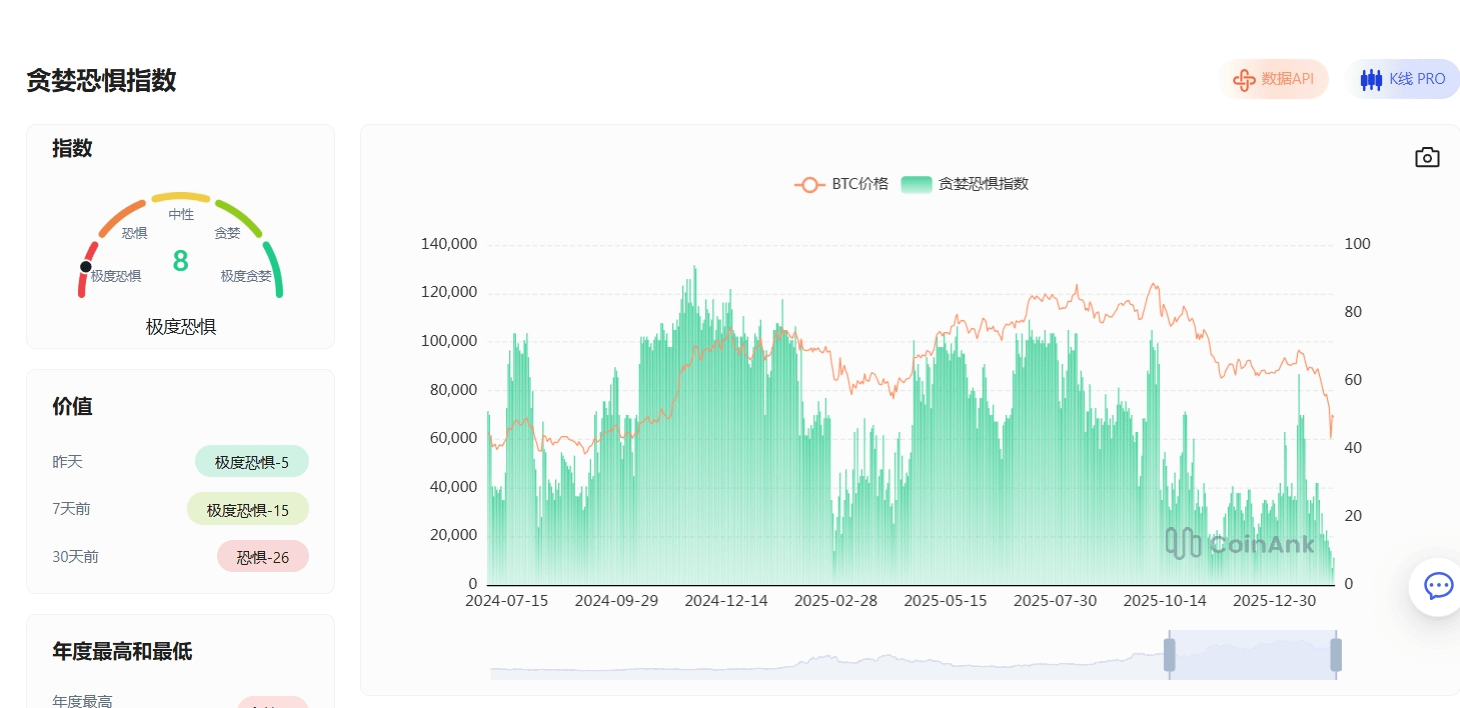Click the 恐惧-26 thirty days badge
Viewport: 1460px width, 708px height.
point(263,556)
